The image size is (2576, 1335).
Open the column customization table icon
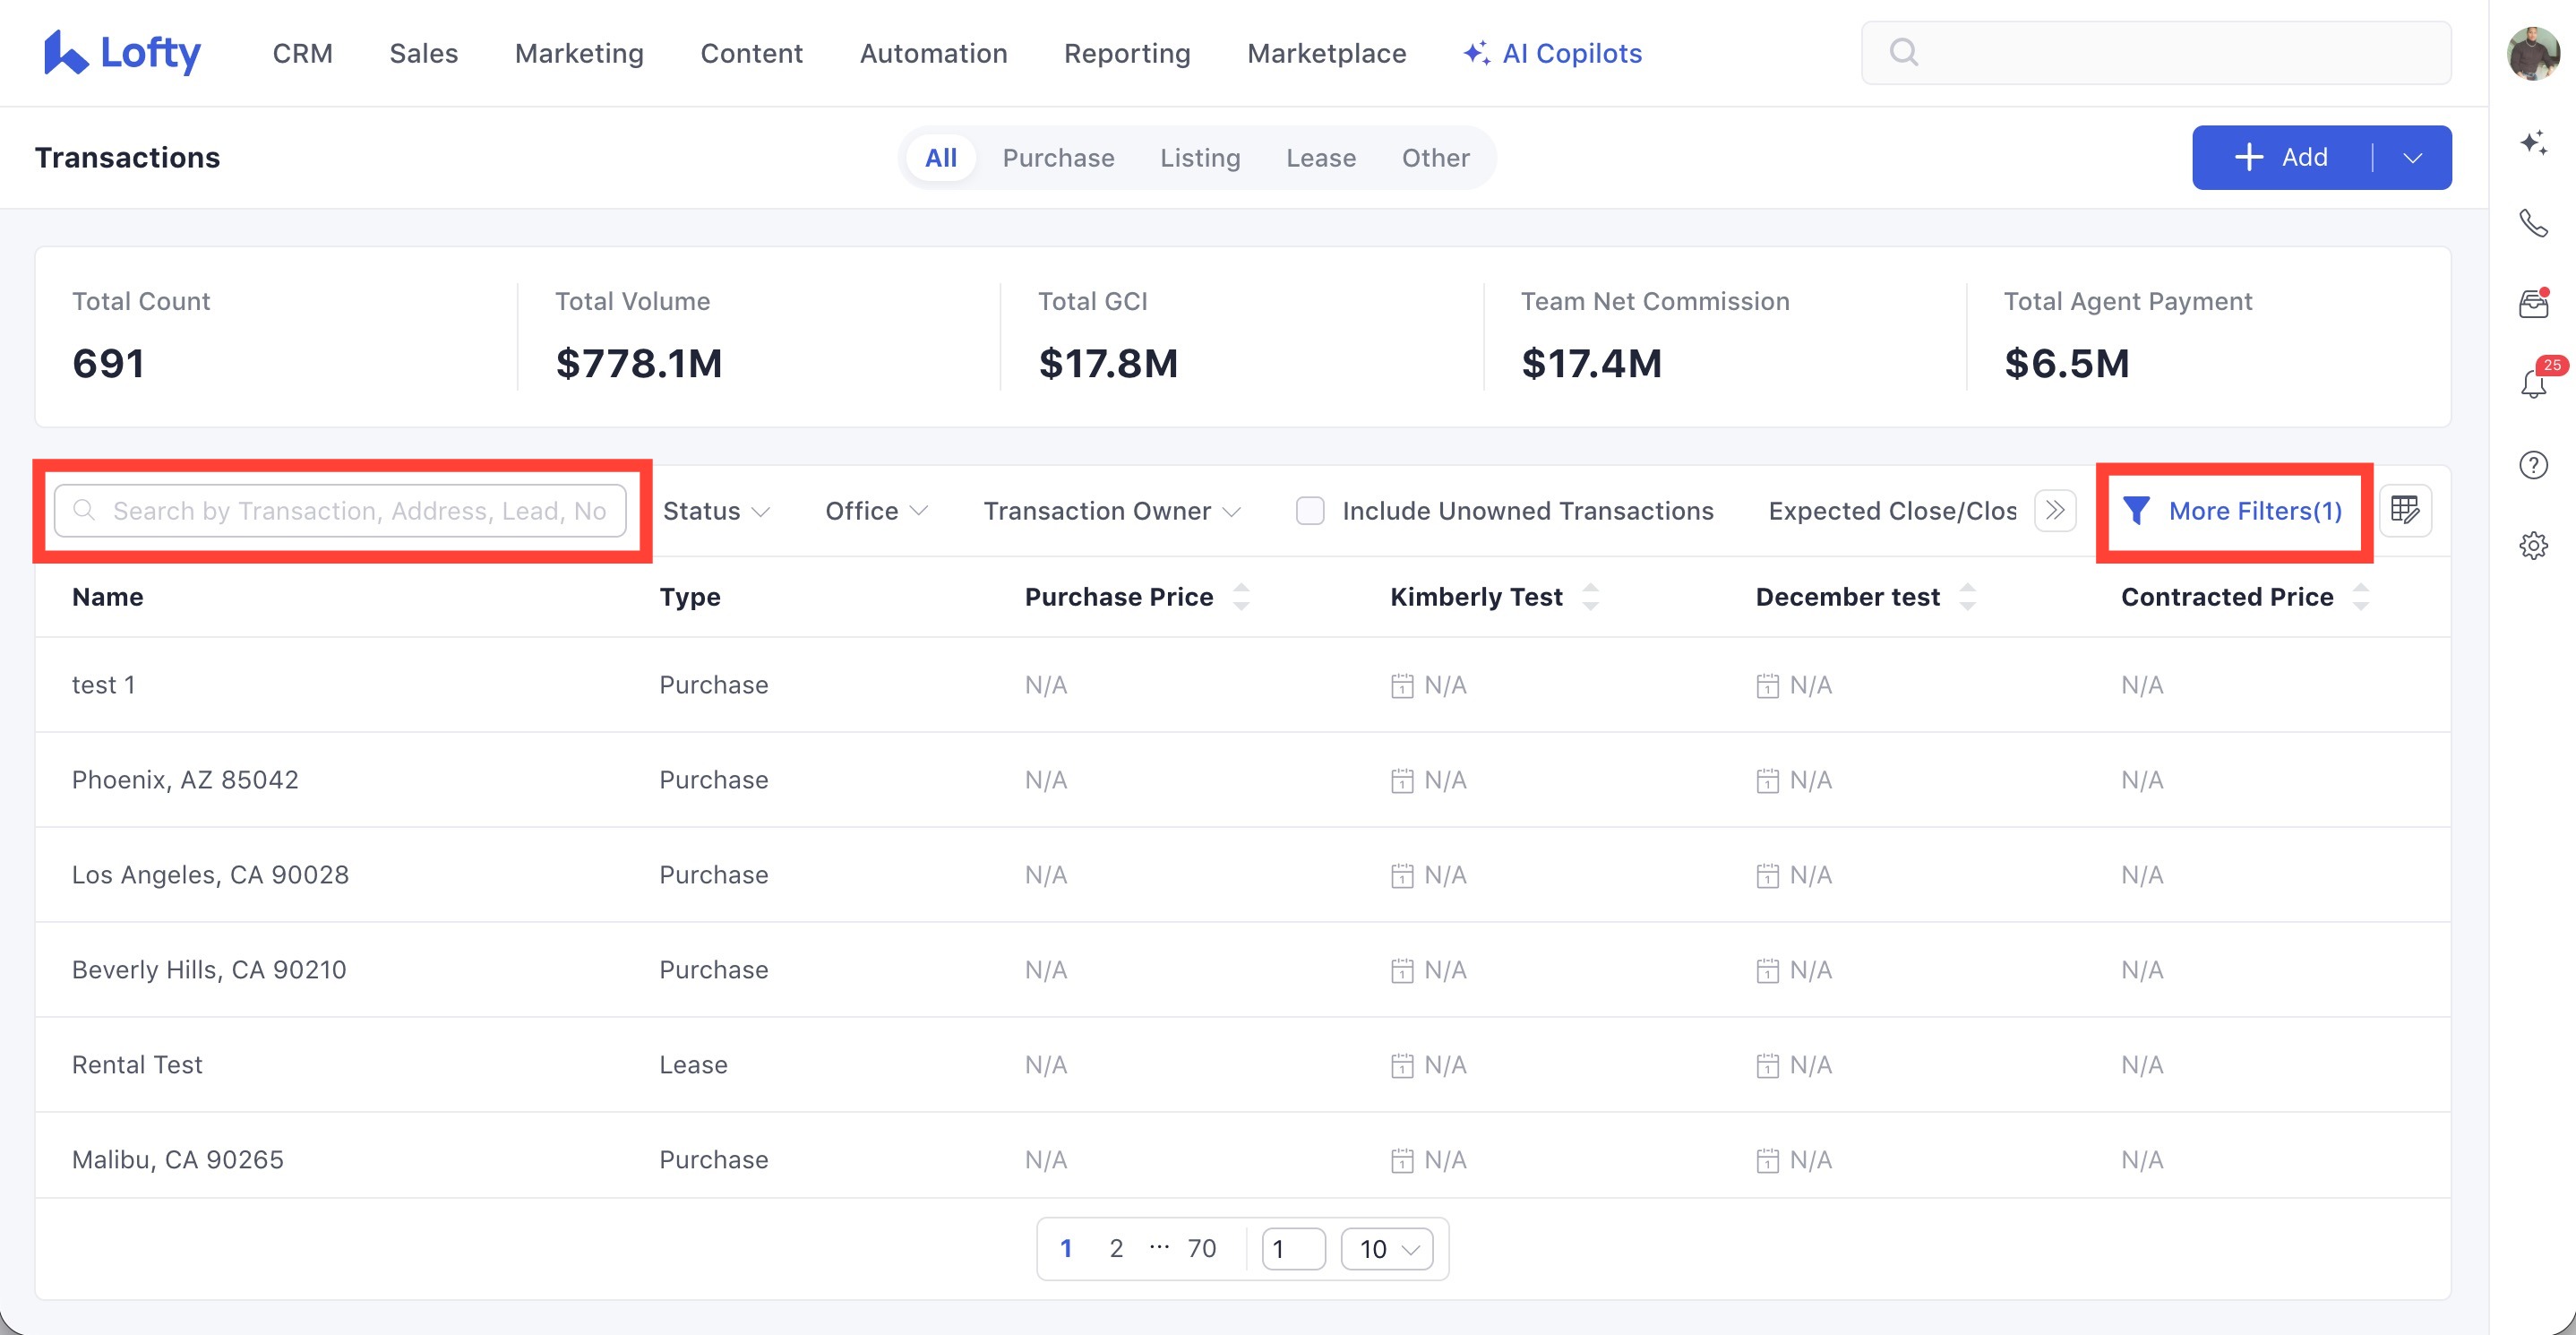[2404, 511]
